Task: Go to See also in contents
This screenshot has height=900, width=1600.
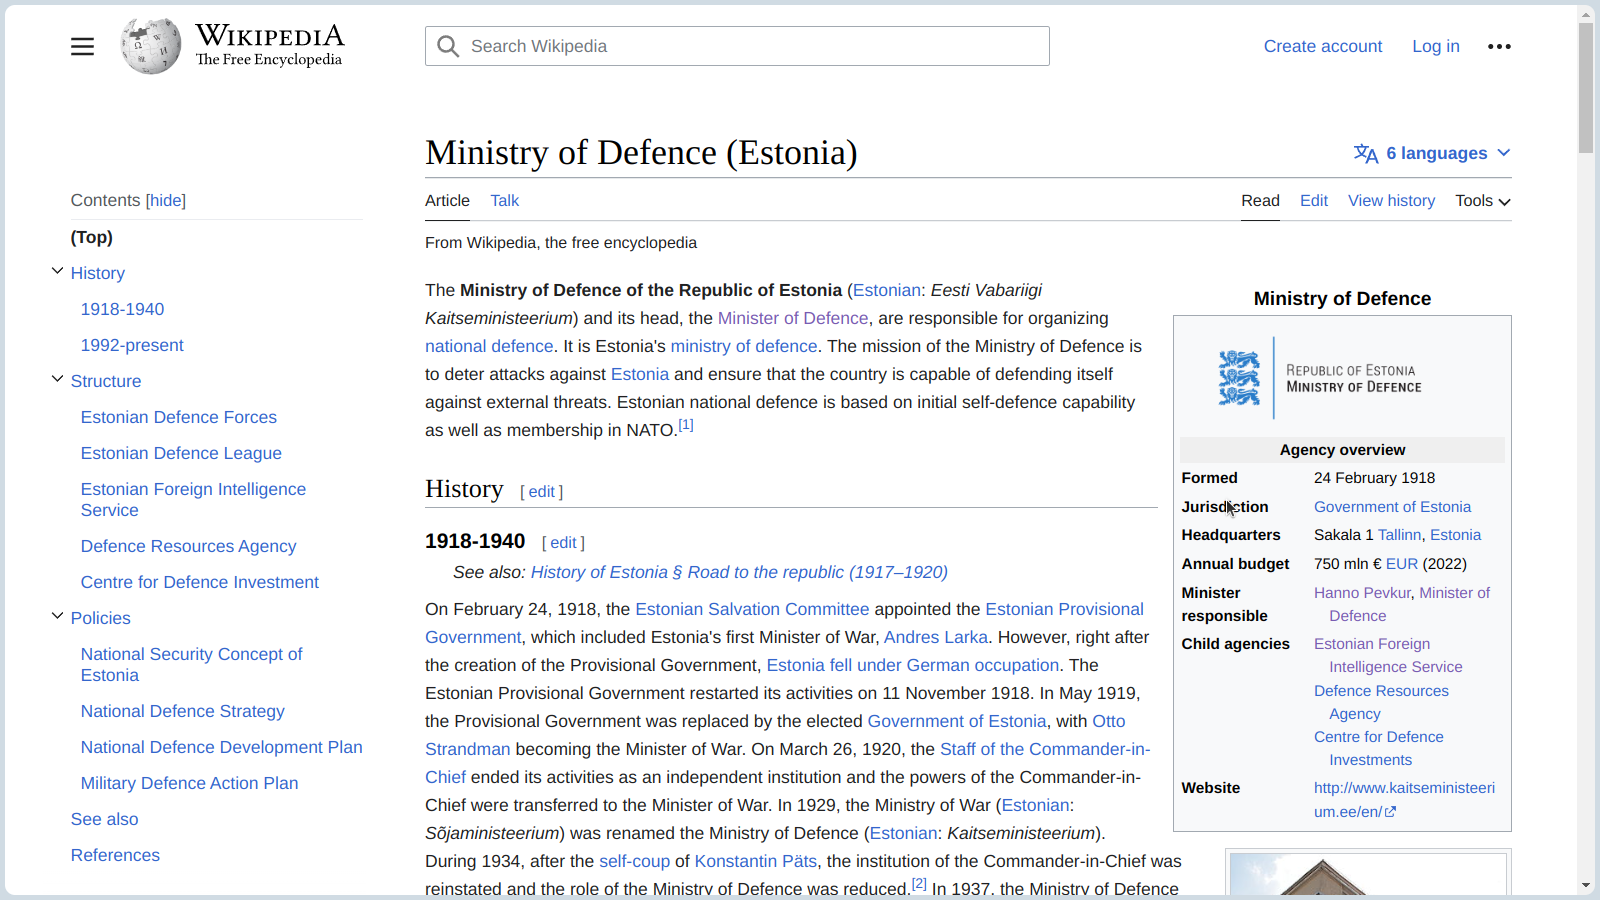Action: 104,819
